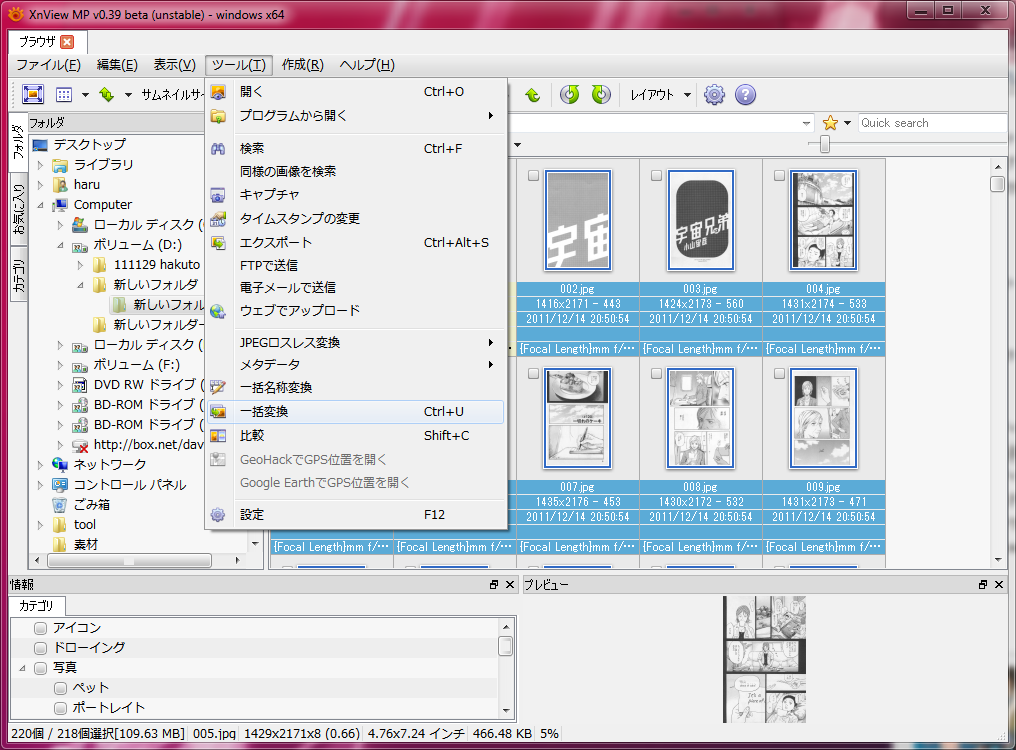
Task: Click the icon beside タイムスタンプの変更
Action: (x=218, y=218)
